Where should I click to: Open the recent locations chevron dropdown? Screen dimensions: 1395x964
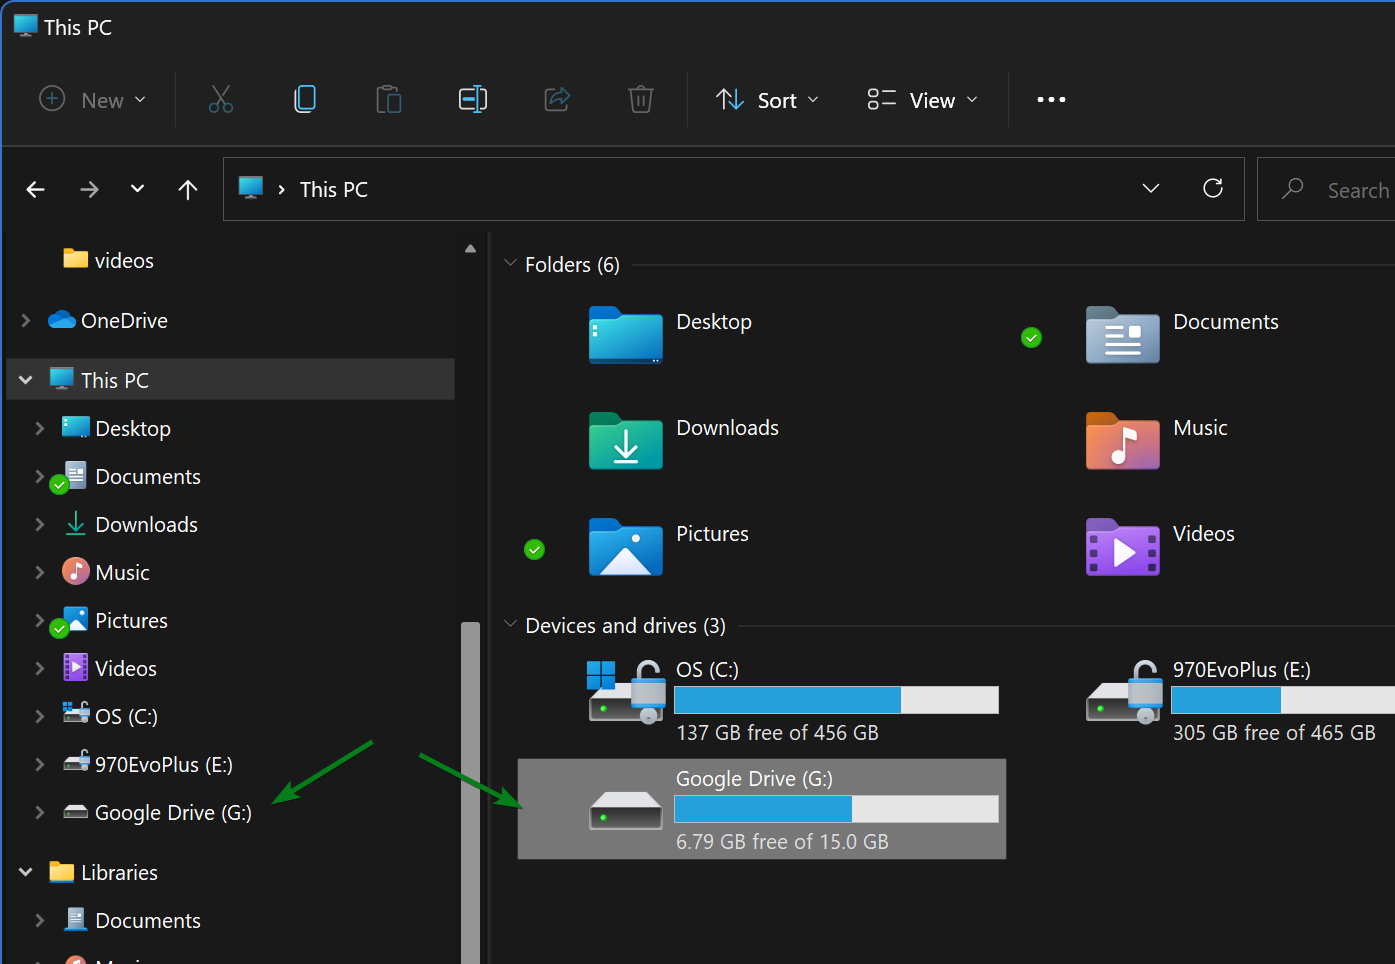point(138,189)
